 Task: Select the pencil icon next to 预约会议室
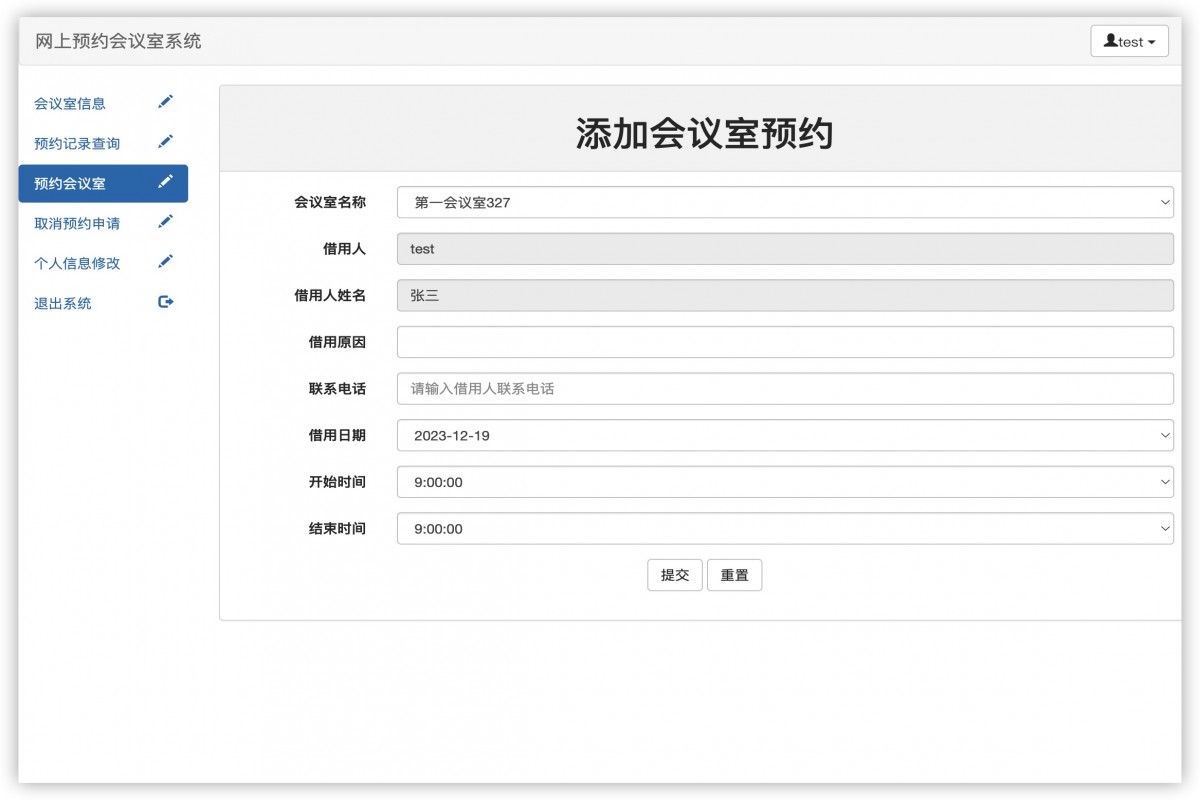point(166,182)
